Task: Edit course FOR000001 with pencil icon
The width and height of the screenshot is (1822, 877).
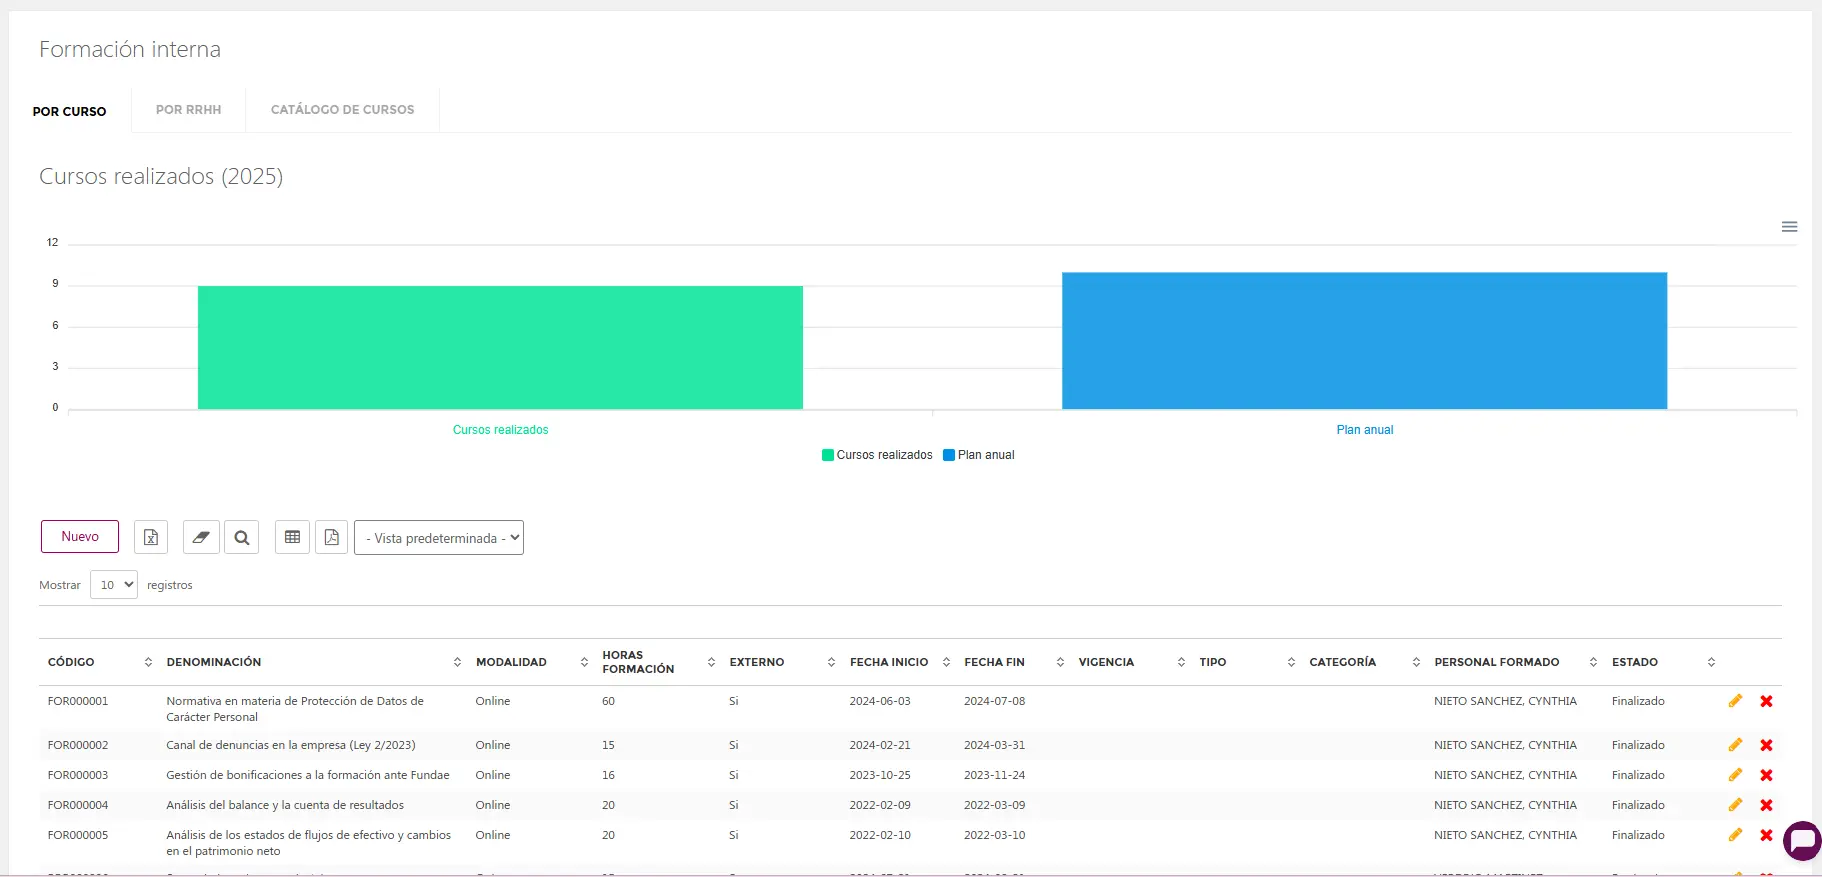Action: point(1735,701)
